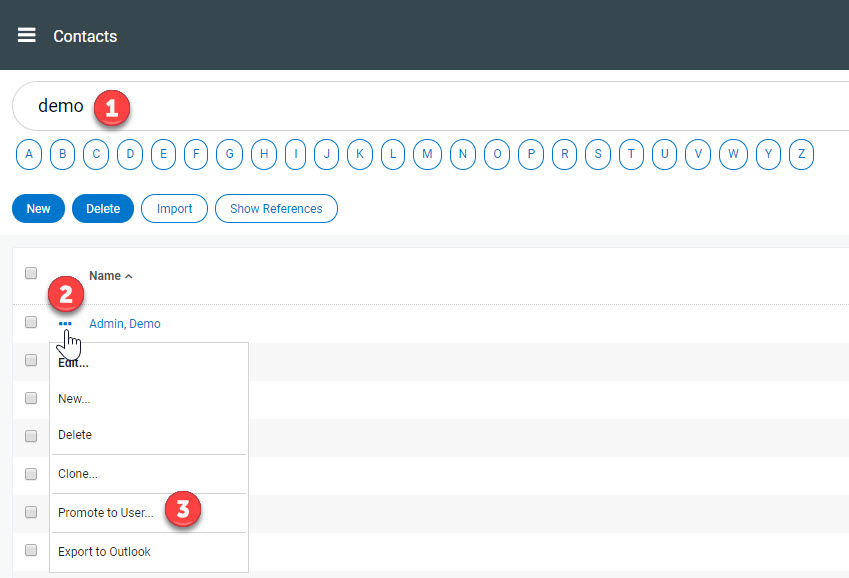Open the hamburger navigation menu

pyautogui.click(x=26, y=35)
